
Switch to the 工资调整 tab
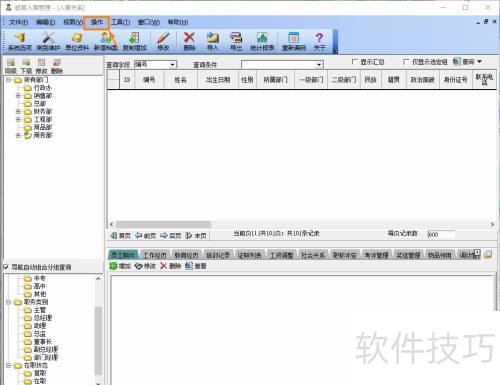coord(281,255)
